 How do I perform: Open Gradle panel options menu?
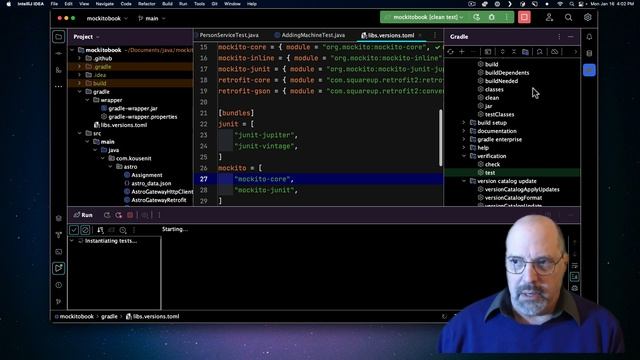[559, 37]
